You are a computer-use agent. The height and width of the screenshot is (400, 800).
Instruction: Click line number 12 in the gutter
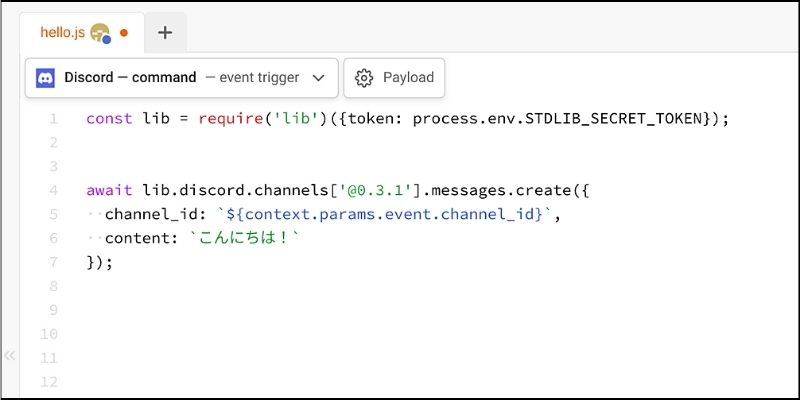click(49, 382)
